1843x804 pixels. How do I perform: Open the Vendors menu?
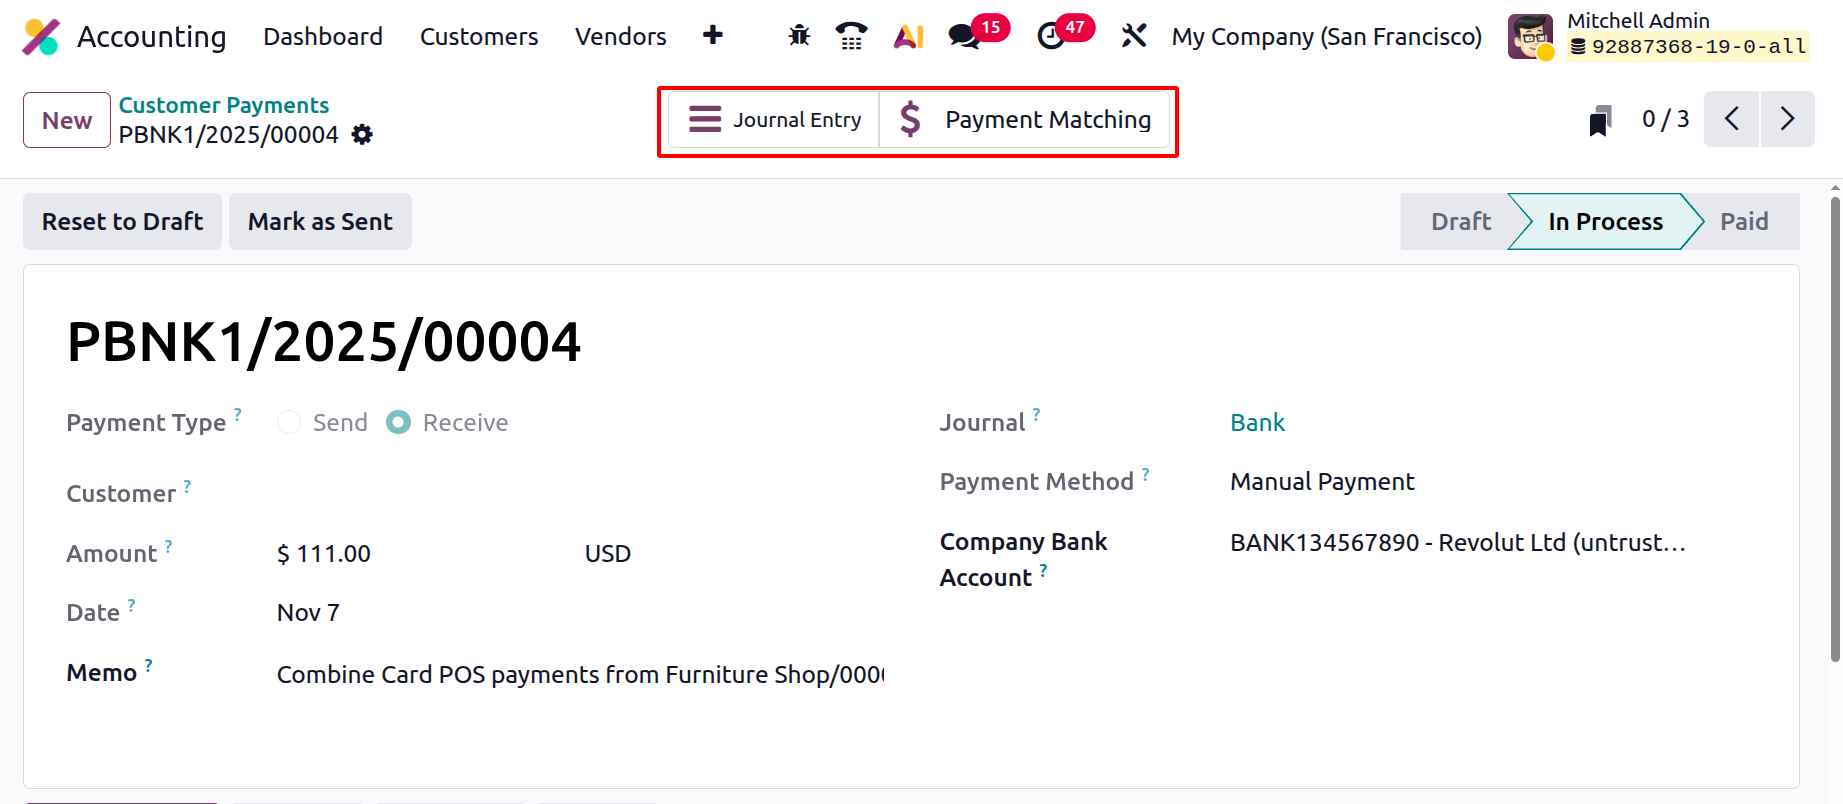[620, 37]
